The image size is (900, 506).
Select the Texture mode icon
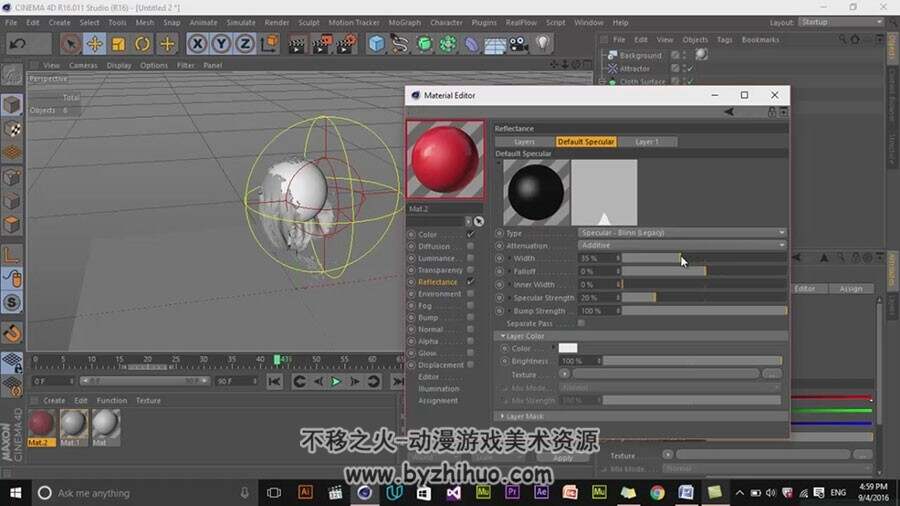pyautogui.click(x=12, y=130)
